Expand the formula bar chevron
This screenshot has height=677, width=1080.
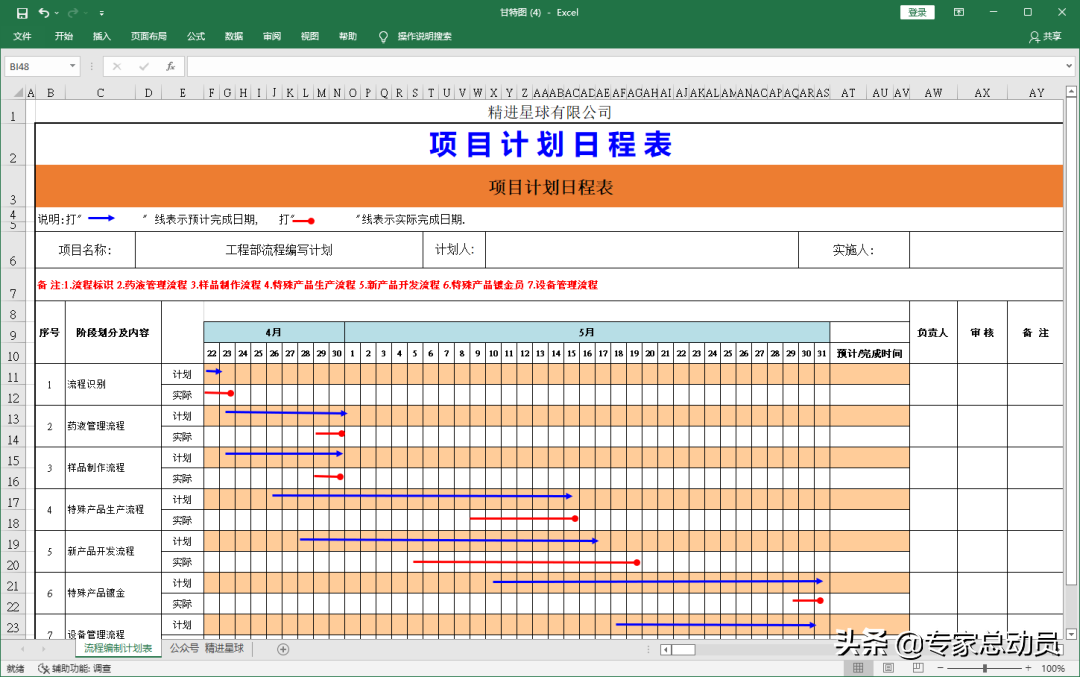[1069, 66]
